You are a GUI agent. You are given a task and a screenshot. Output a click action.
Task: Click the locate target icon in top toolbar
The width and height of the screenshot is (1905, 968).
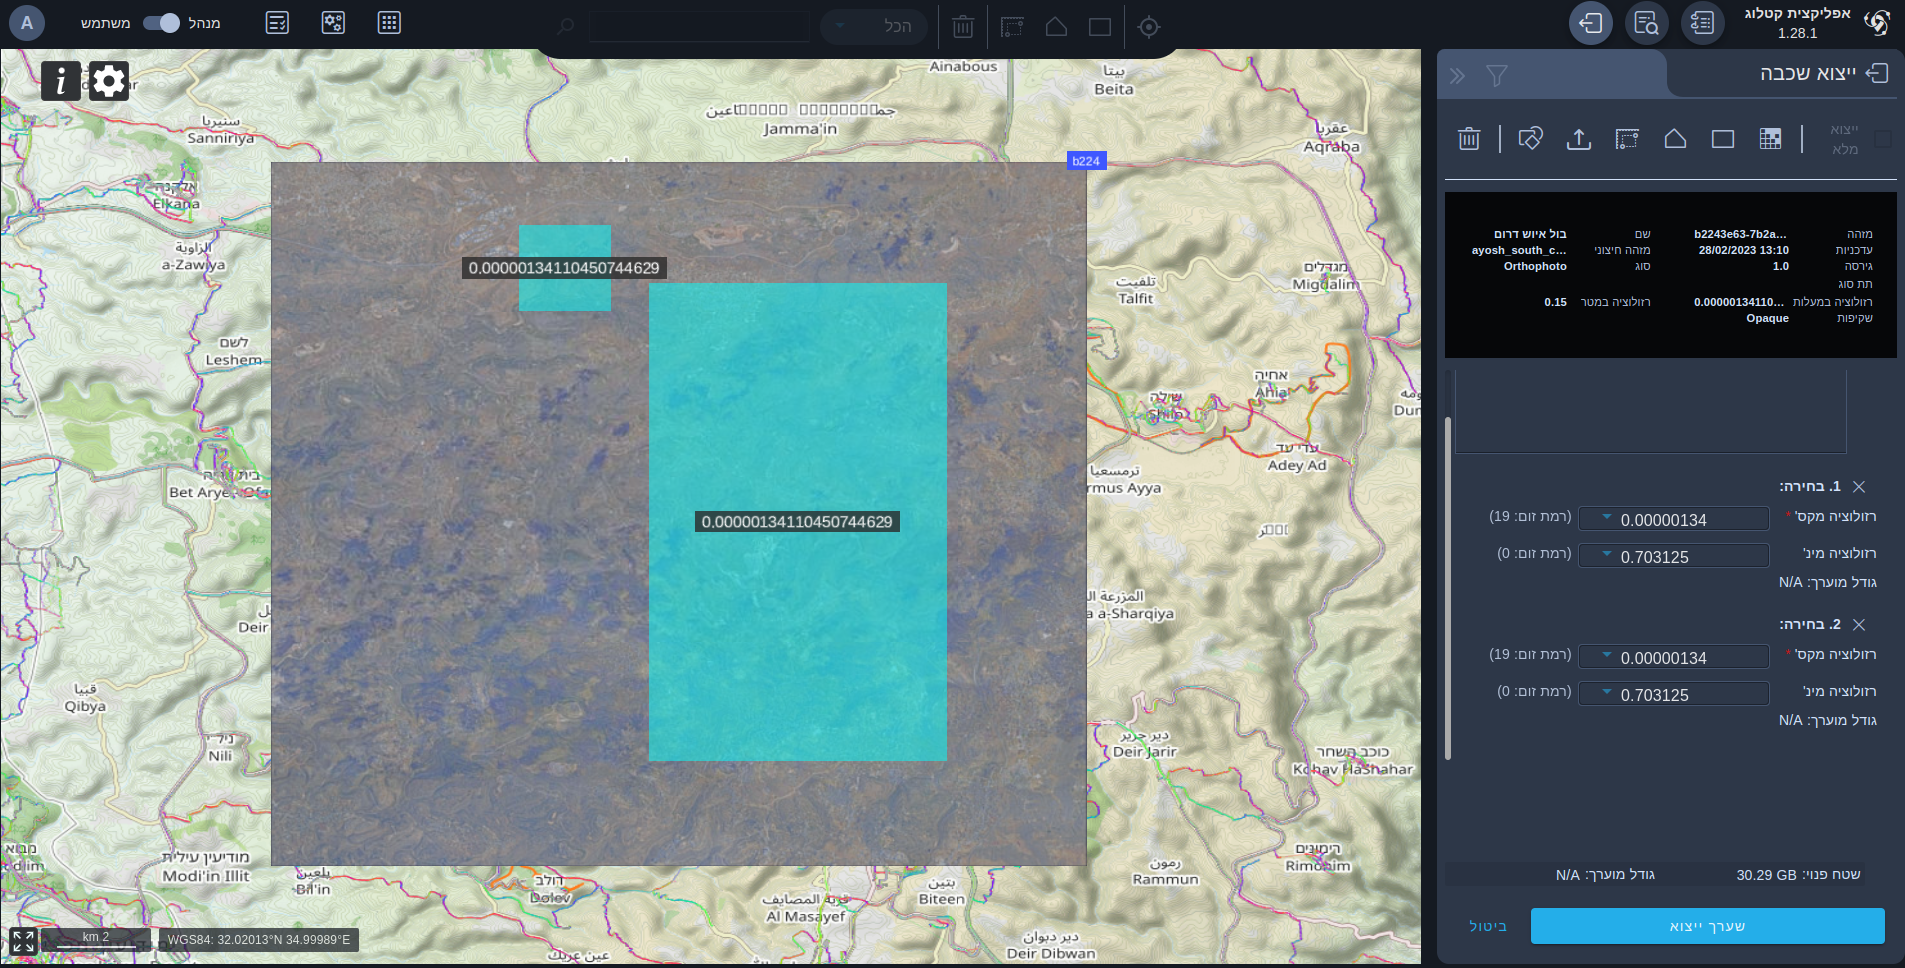[1149, 27]
